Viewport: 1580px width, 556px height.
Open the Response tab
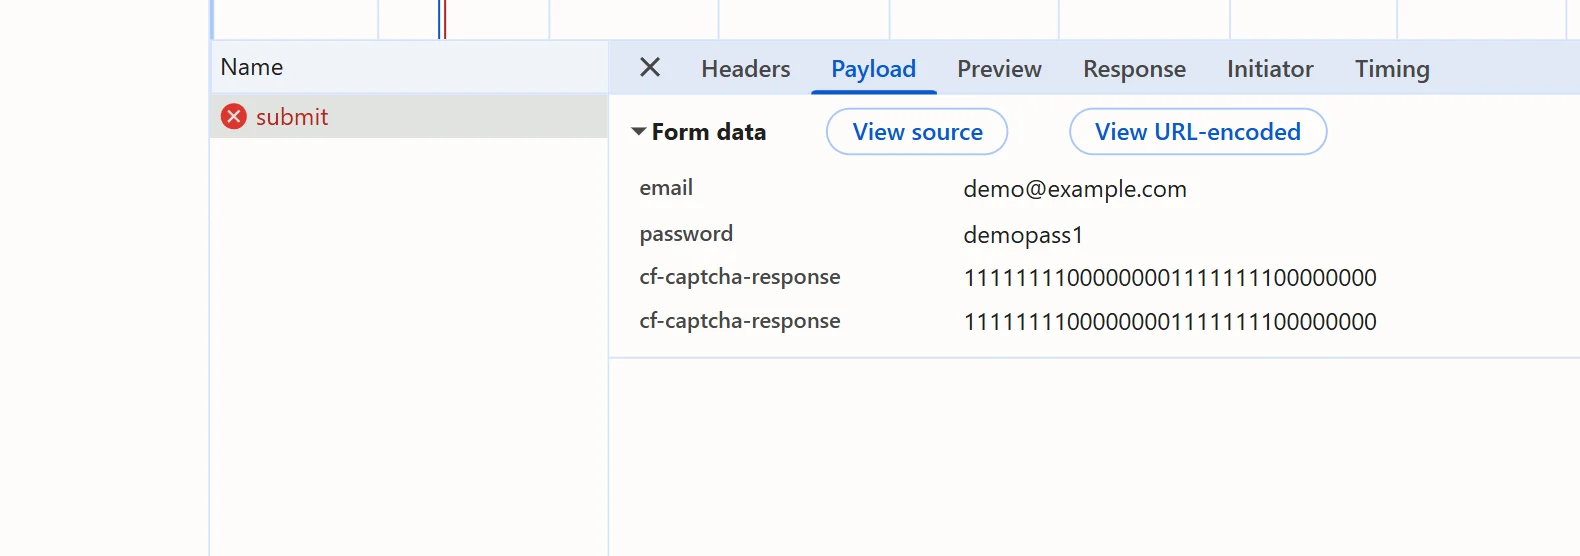[x=1134, y=69]
